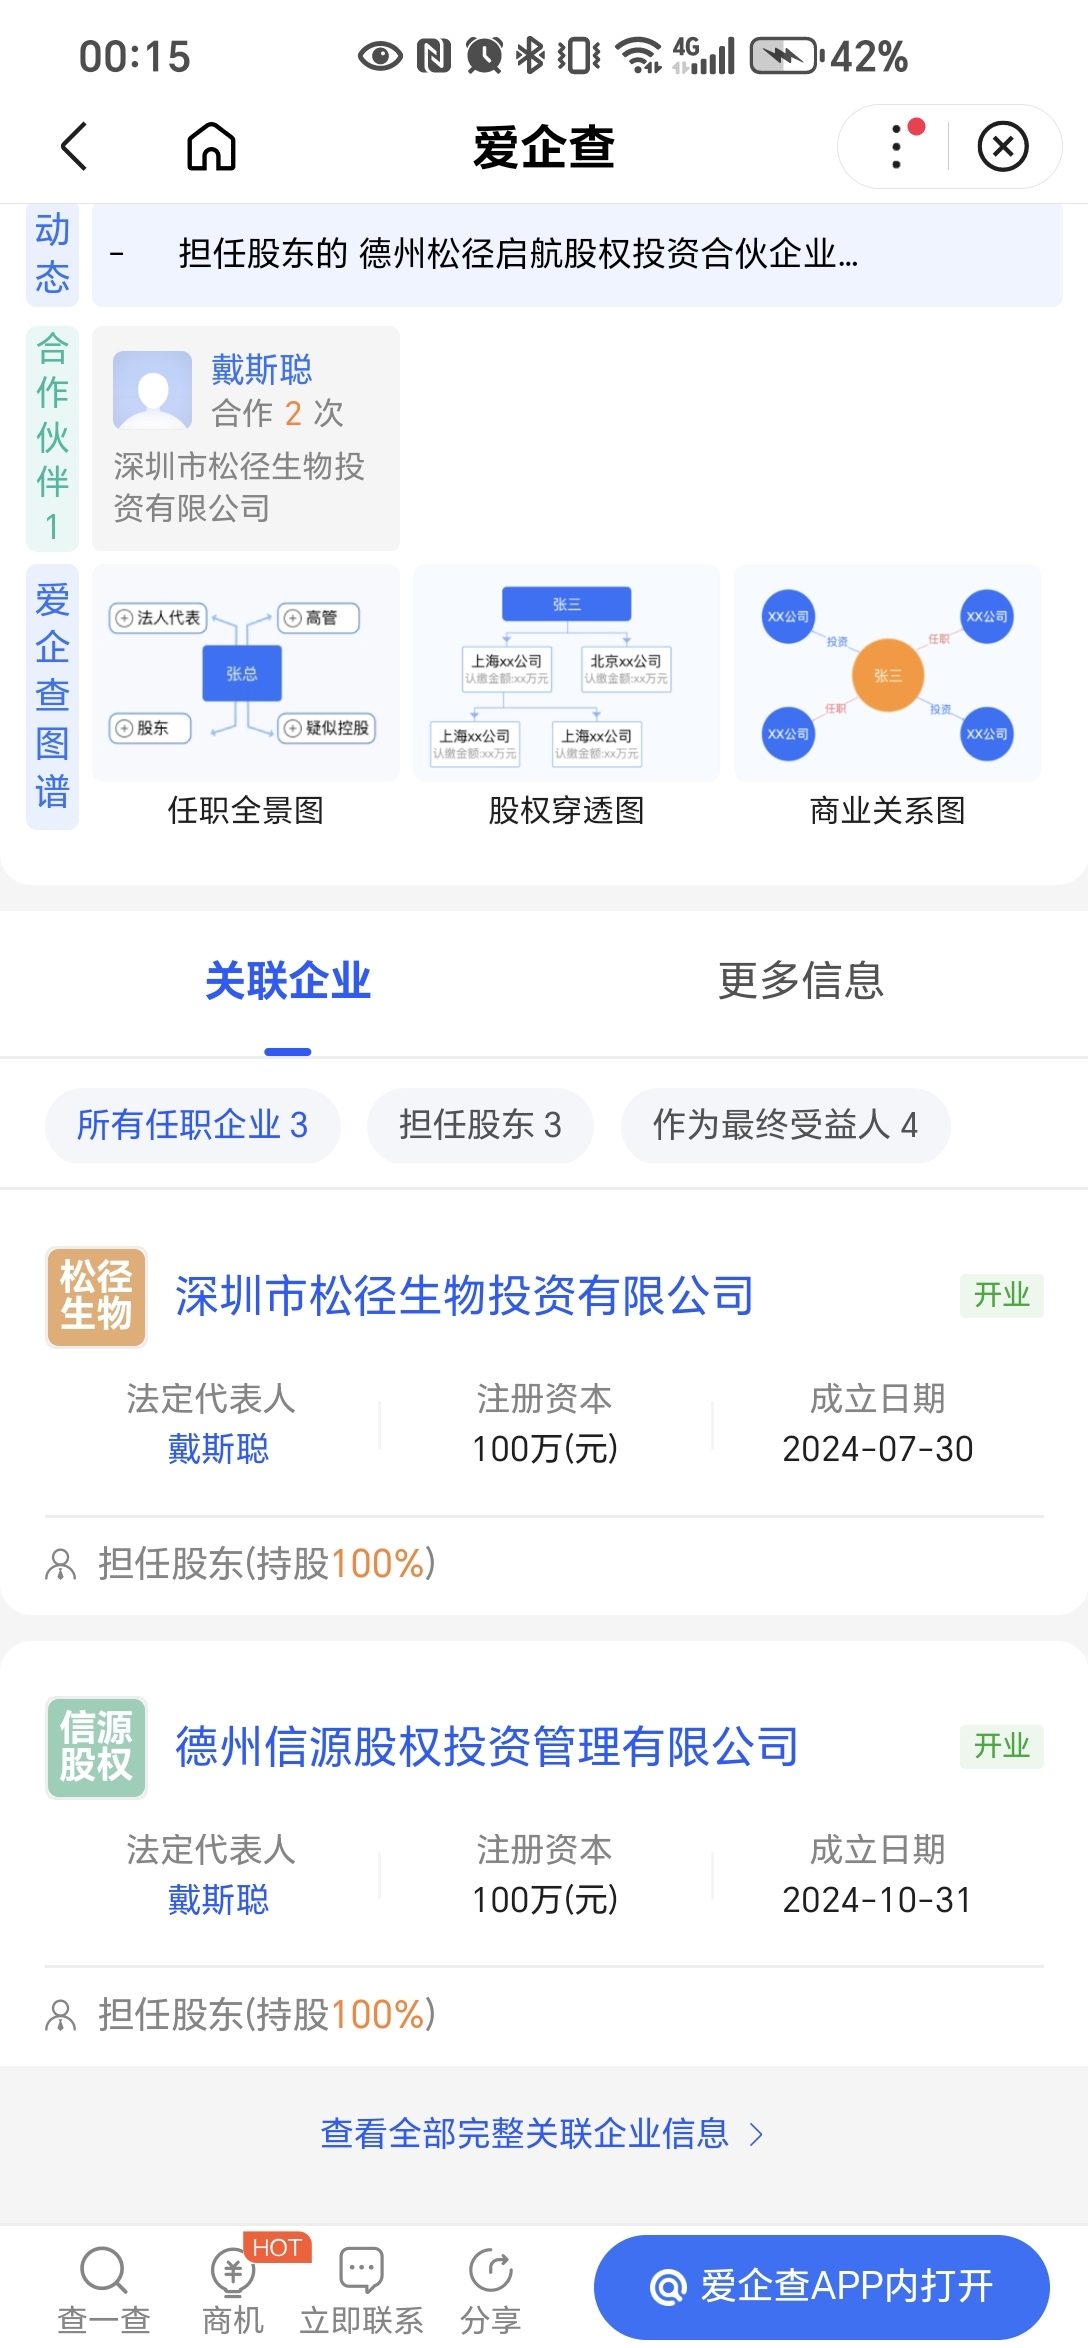1088x2348 pixels.
Task: Open 深圳市松径生物投资有限公司 company link
Action: coord(464,1297)
